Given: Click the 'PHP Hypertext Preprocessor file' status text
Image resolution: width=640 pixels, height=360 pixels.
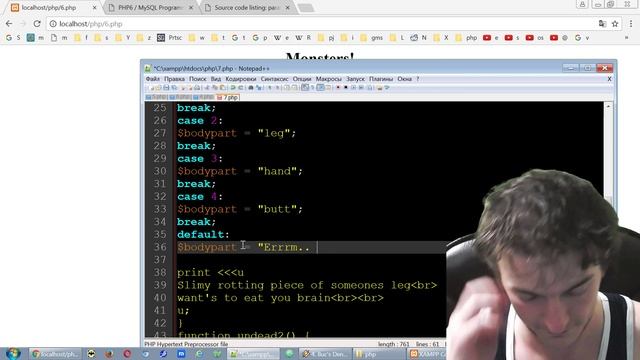Looking at the screenshot, I should pos(186,344).
